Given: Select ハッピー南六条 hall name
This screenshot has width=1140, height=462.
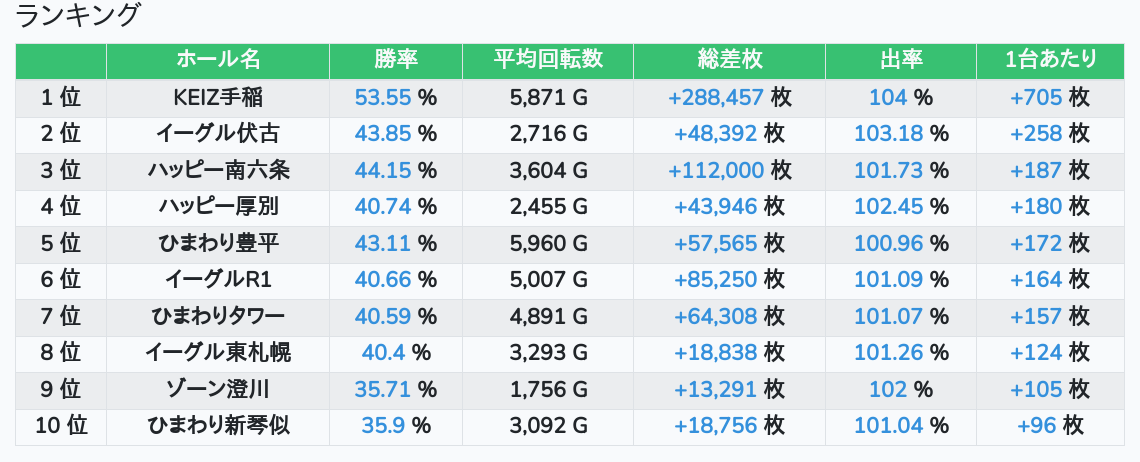Looking at the screenshot, I should (218, 171).
